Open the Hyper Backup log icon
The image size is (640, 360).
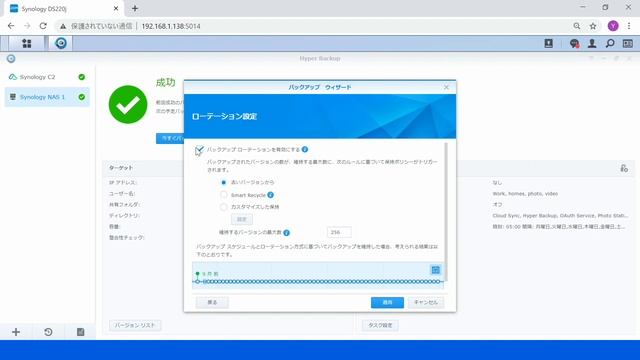click(80, 332)
